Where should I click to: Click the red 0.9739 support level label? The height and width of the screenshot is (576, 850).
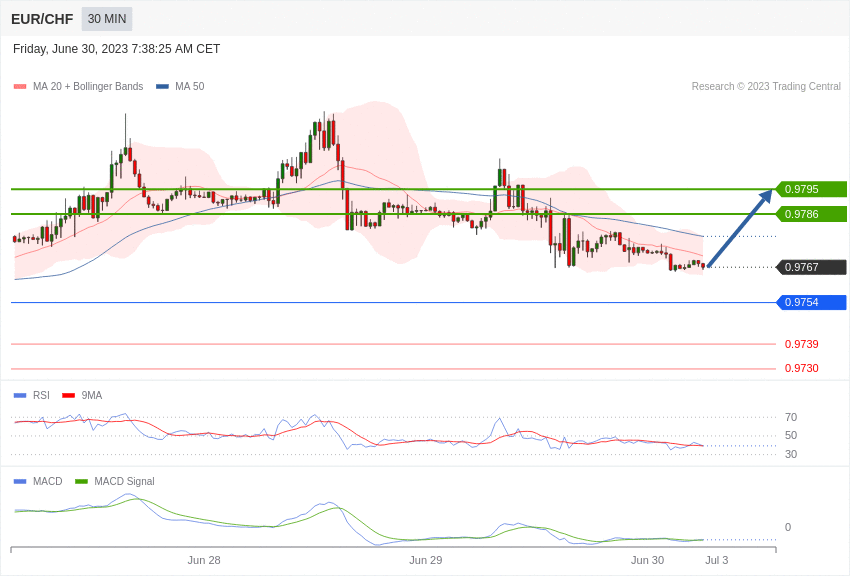click(x=802, y=344)
